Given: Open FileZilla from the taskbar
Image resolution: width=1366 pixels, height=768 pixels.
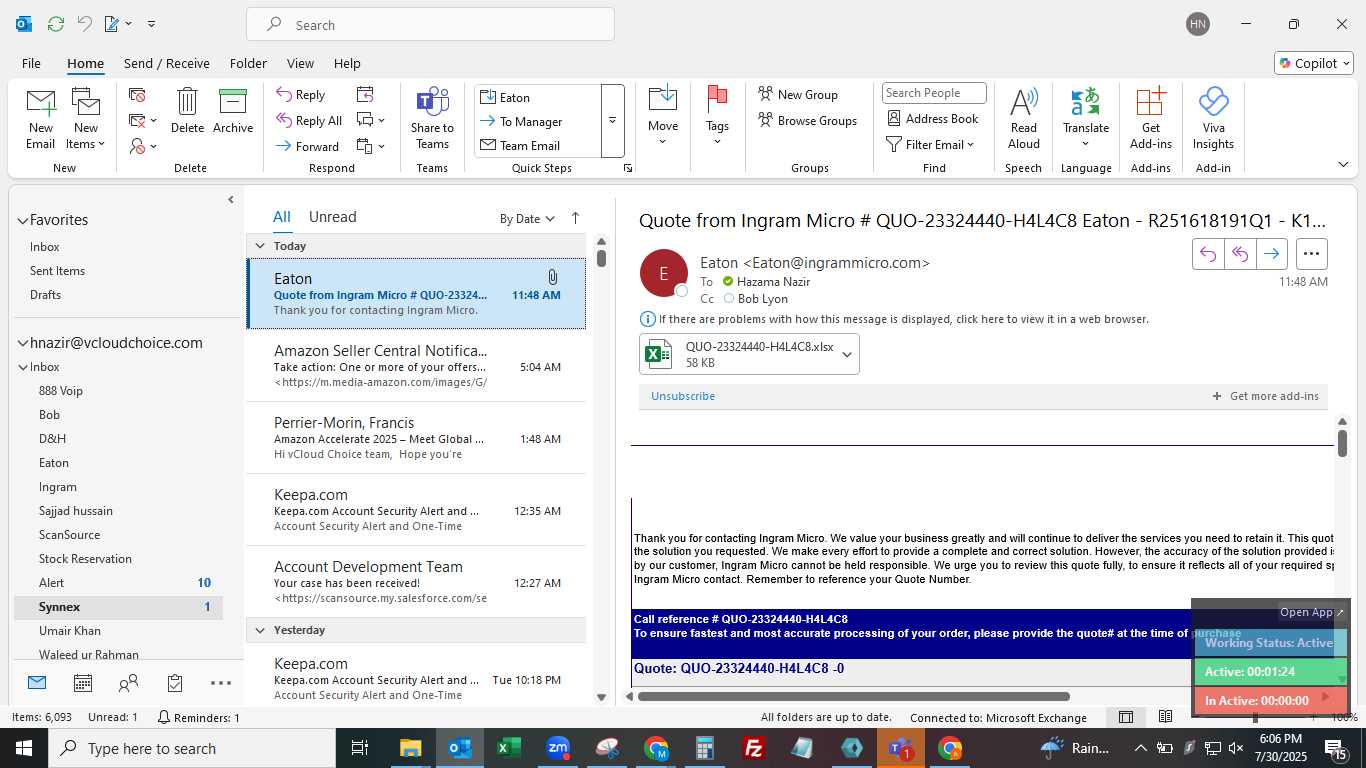Looking at the screenshot, I should [754, 748].
